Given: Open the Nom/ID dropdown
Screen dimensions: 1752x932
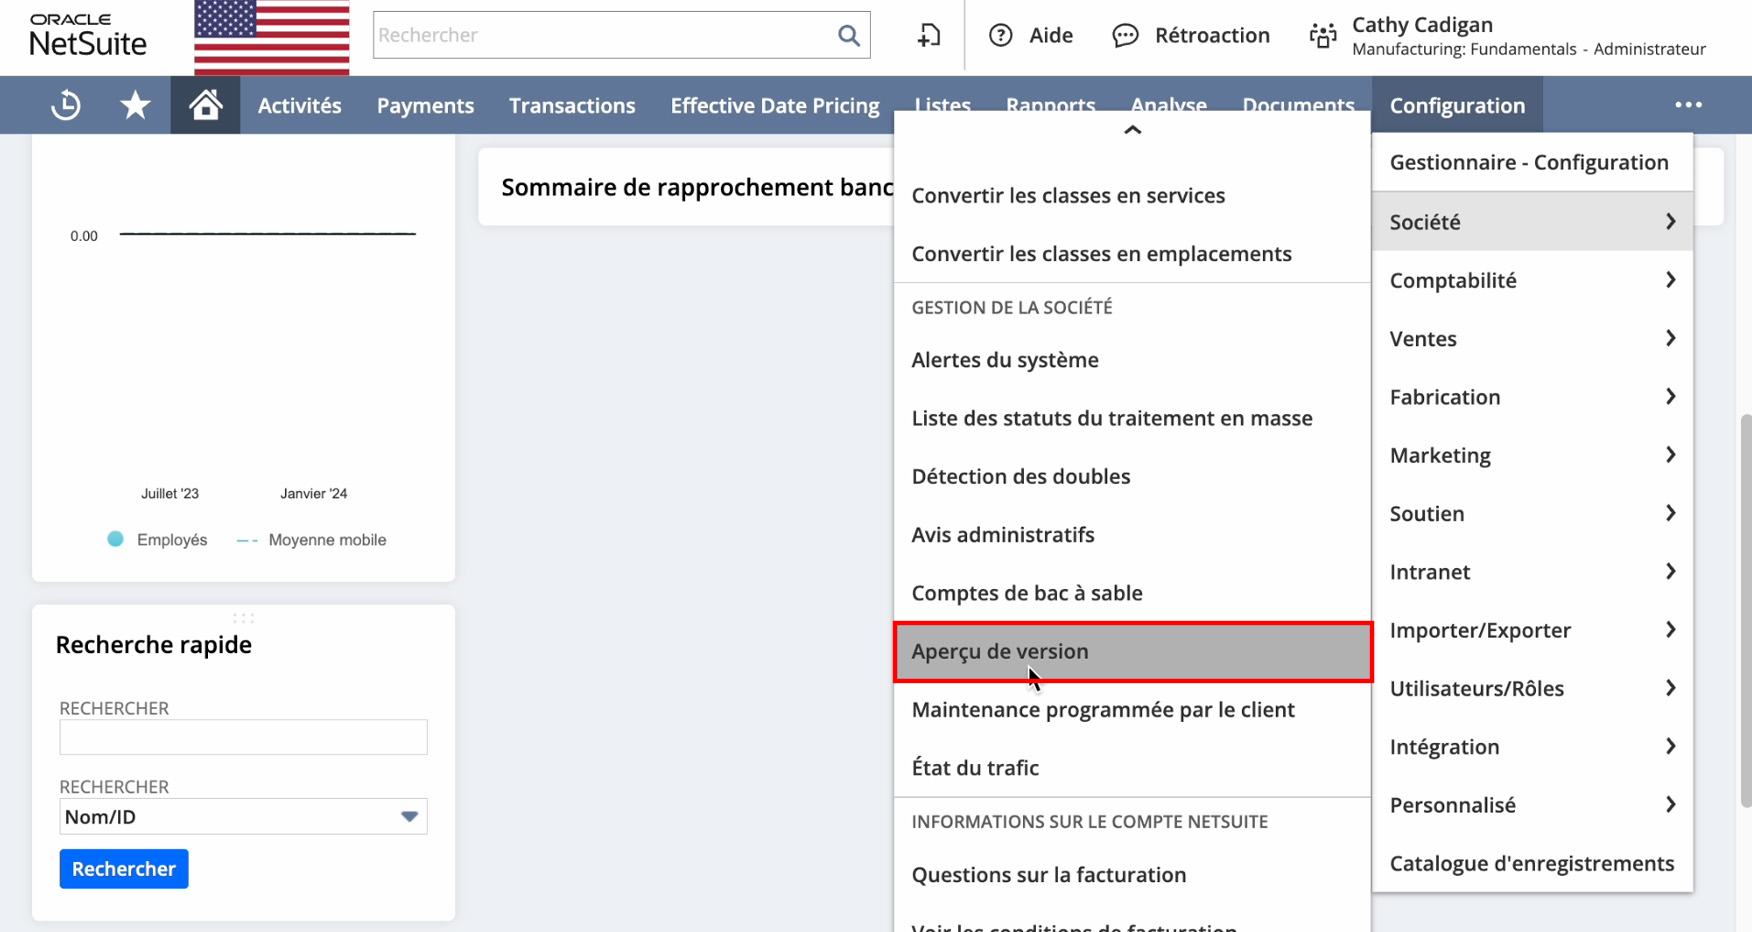Looking at the screenshot, I should point(409,816).
